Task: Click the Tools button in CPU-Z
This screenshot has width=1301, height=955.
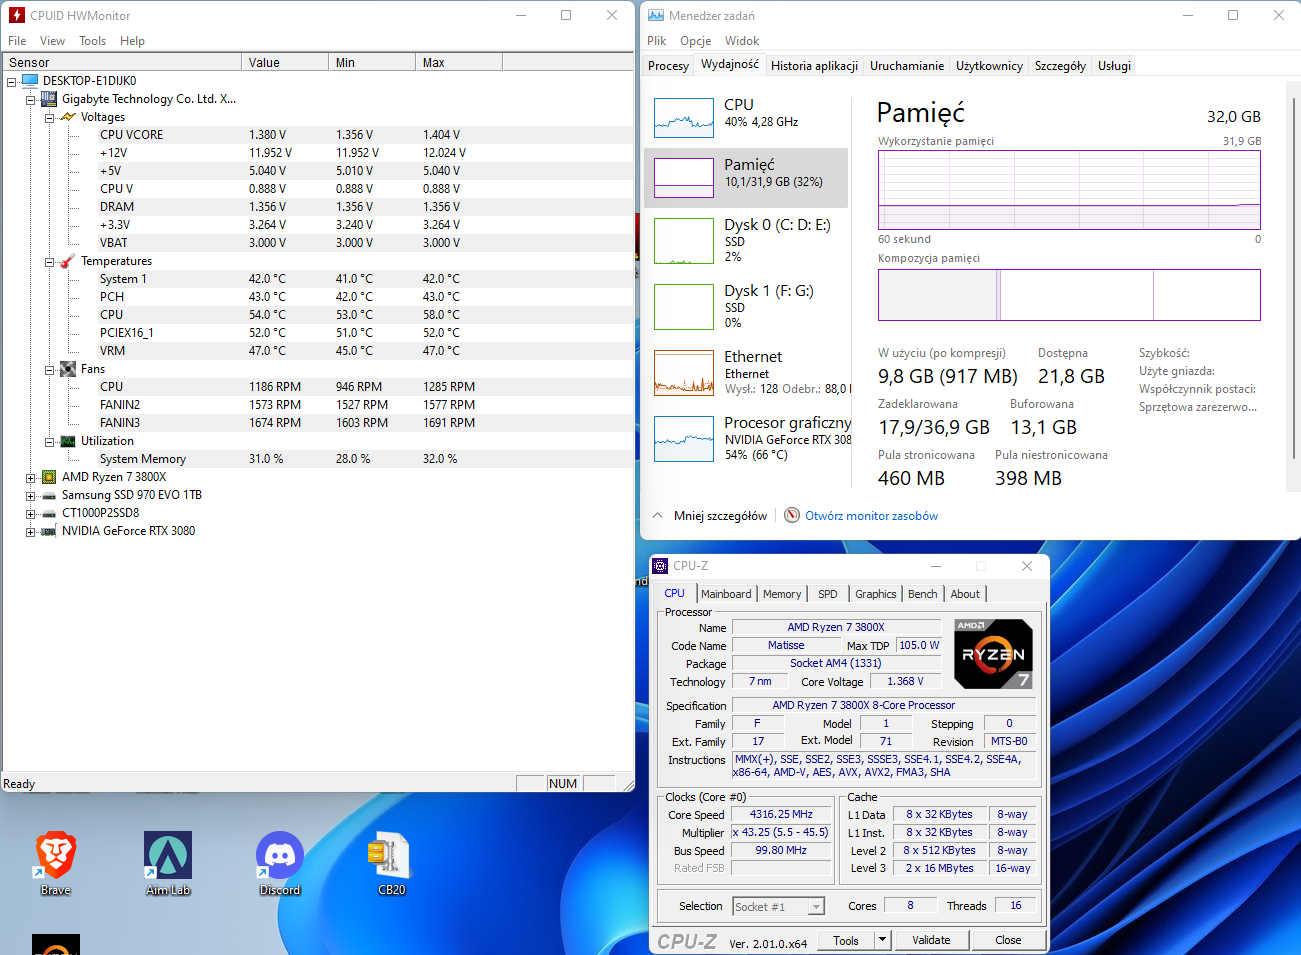Action: pos(846,940)
